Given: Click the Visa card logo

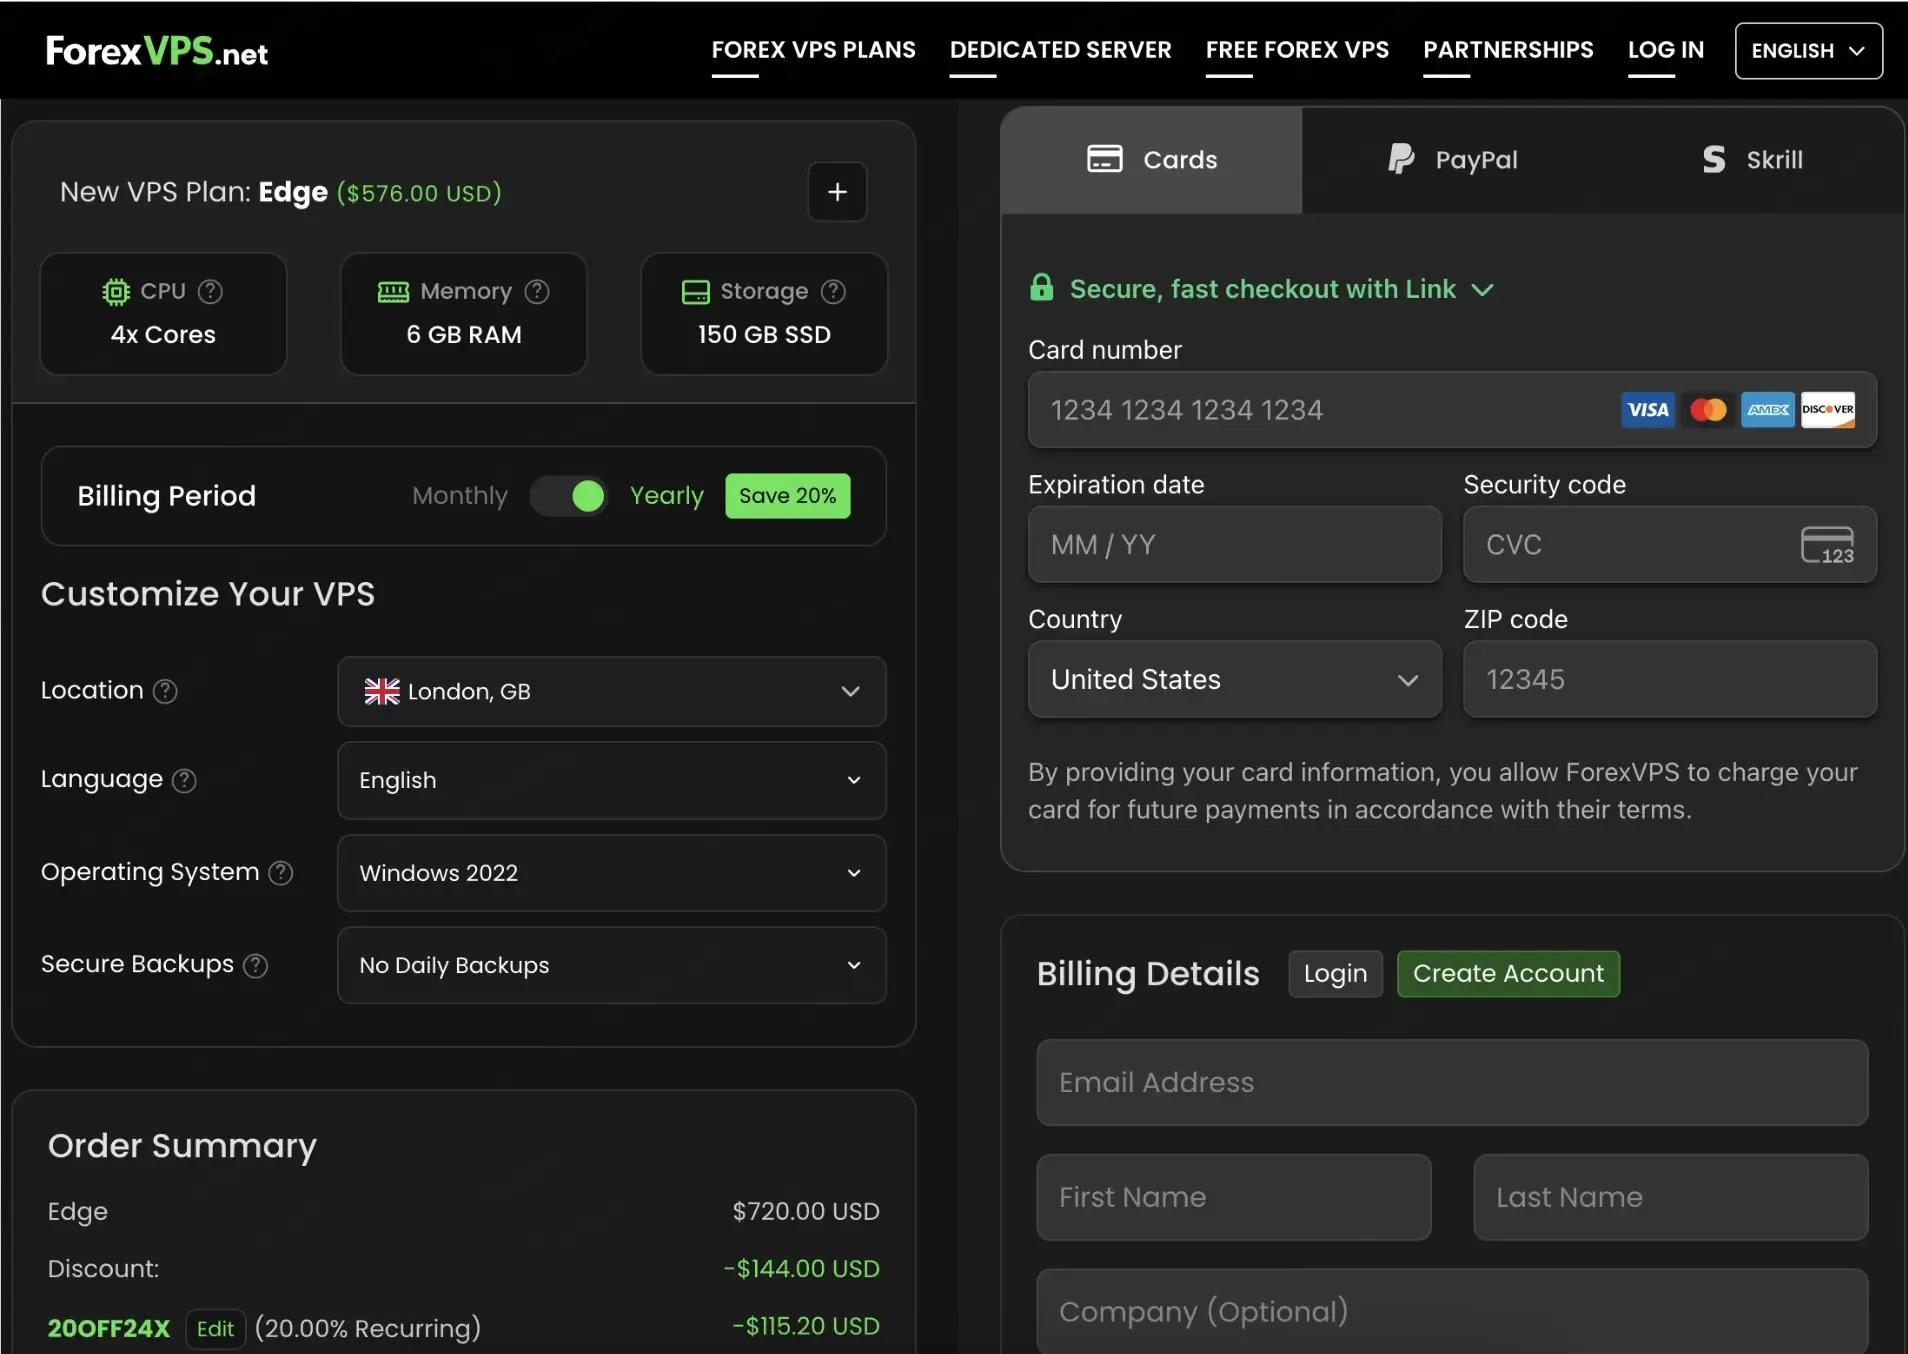Looking at the screenshot, I should coord(1647,410).
